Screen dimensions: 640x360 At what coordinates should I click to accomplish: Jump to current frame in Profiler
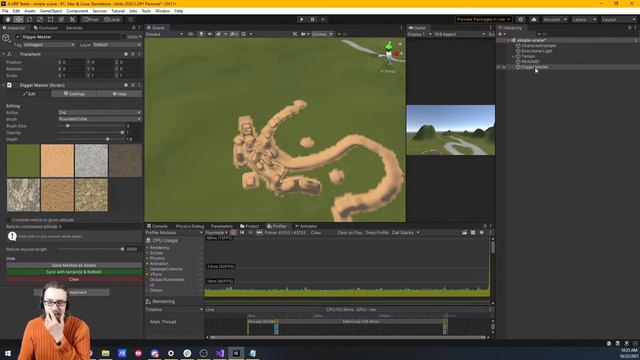click(259, 233)
